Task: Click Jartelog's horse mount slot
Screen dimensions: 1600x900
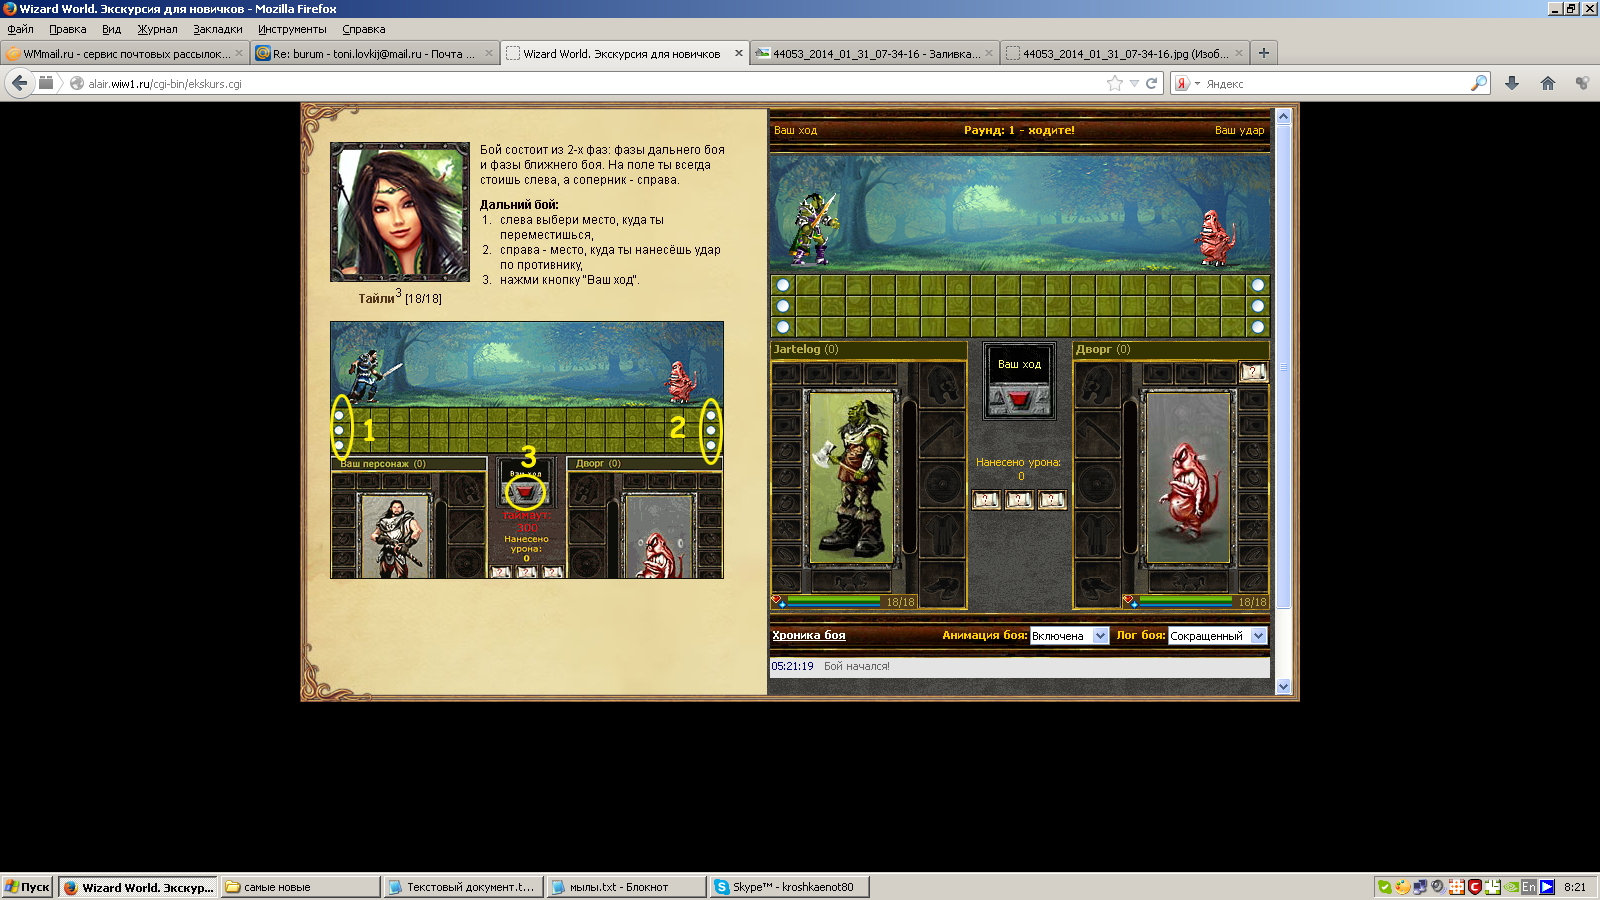Action: pos(851,582)
